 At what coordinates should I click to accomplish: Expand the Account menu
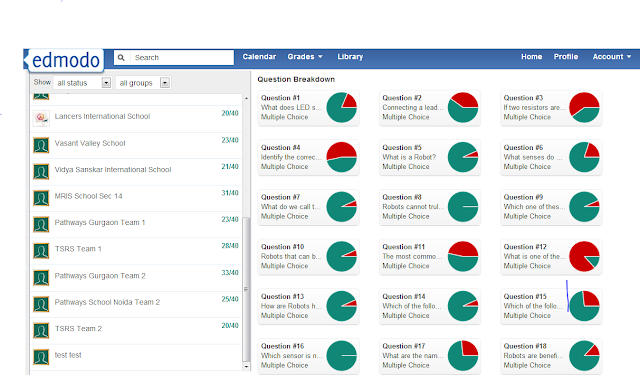612,57
